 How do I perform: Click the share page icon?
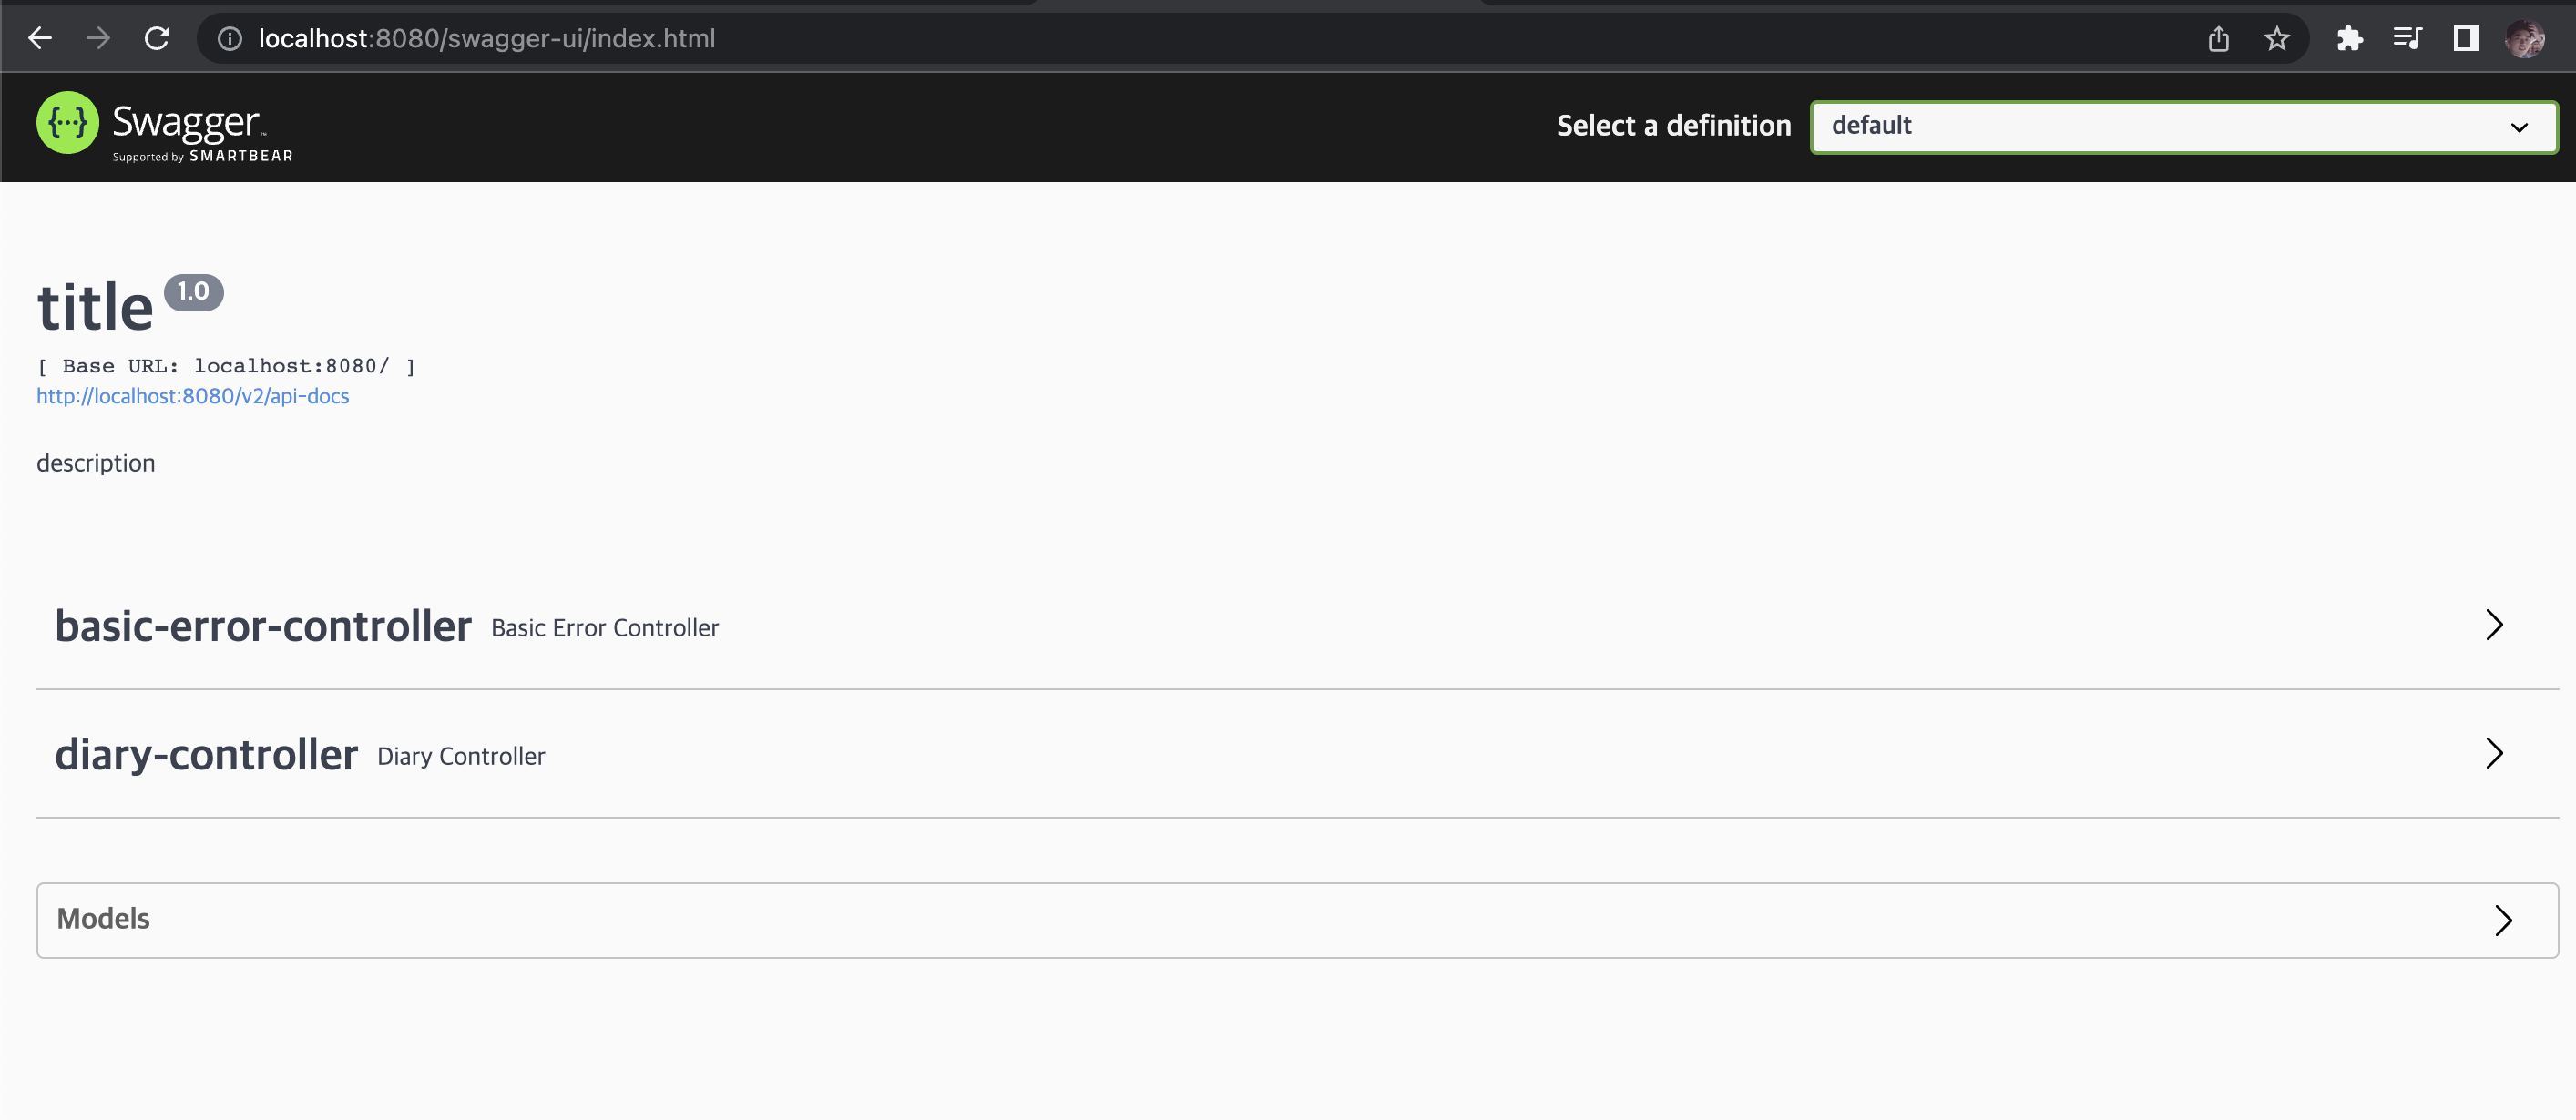[2218, 38]
